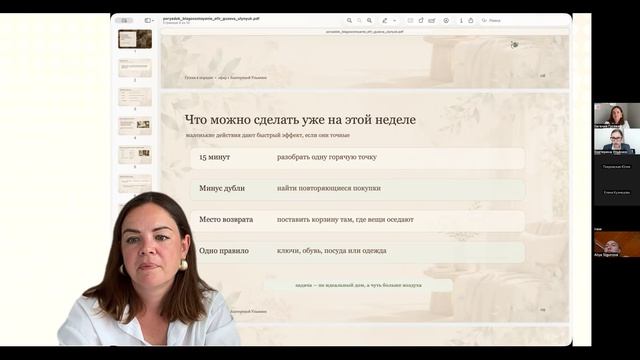Screen dimensions: 640x360
Task: Select the top participant video tile
Action: tap(617, 116)
